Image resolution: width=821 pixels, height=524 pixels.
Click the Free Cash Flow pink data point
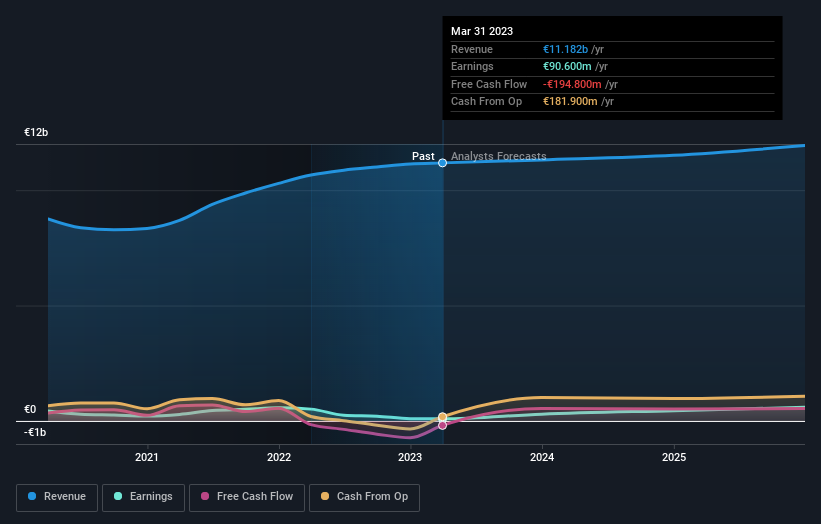coord(442,426)
